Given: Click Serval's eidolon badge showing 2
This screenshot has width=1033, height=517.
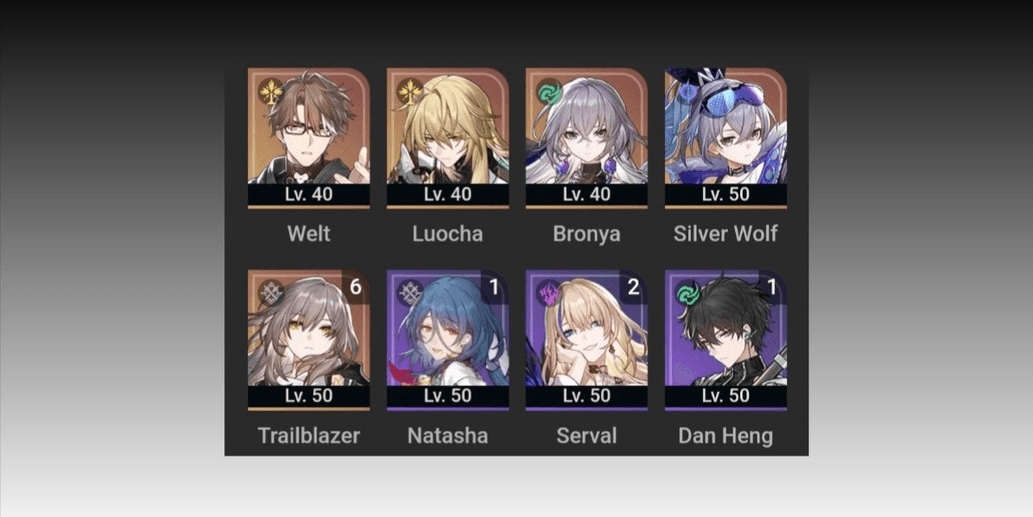Looking at the screenshot, I should pyautogui.click(x=634, y=288).
